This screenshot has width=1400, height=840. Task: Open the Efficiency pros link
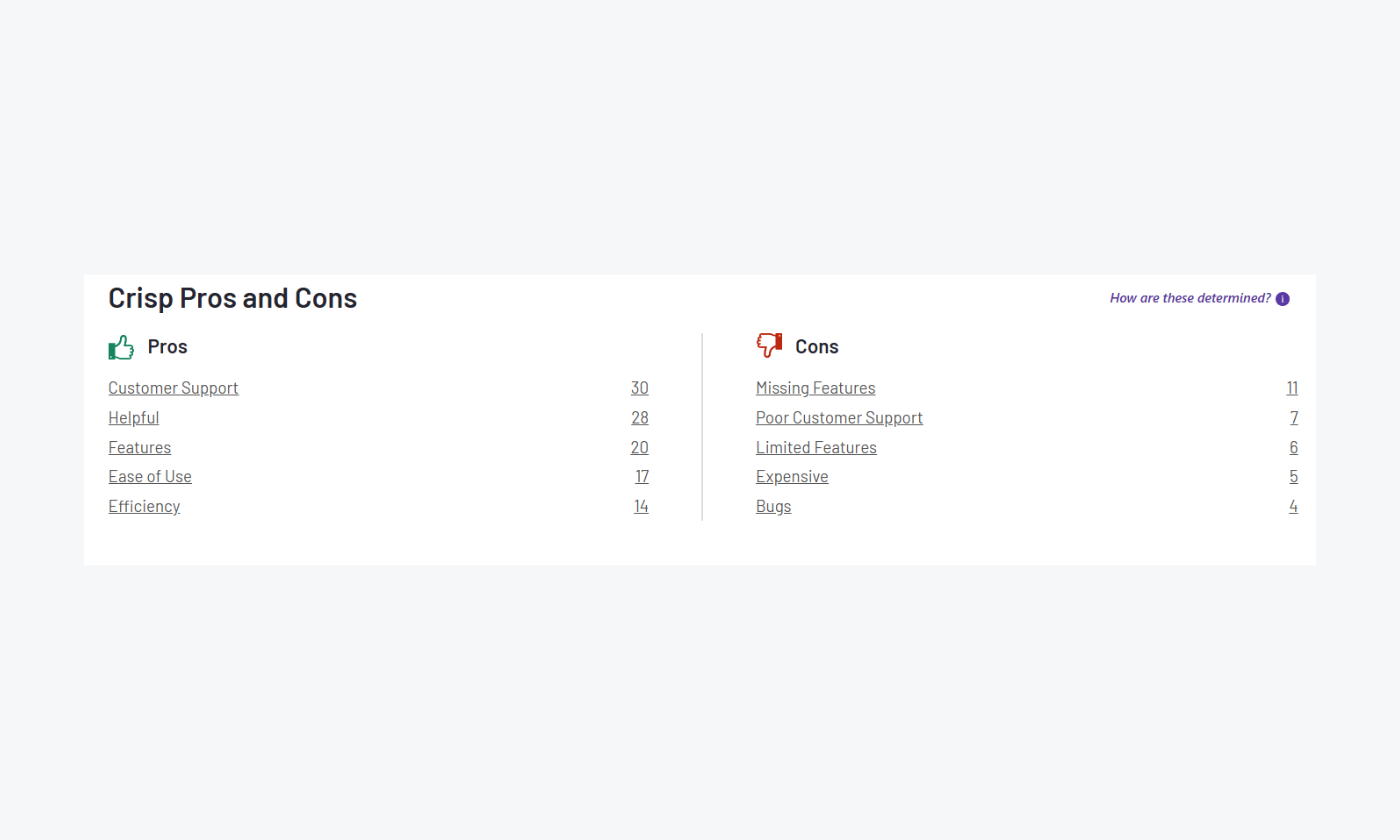[x=144, y=506]
